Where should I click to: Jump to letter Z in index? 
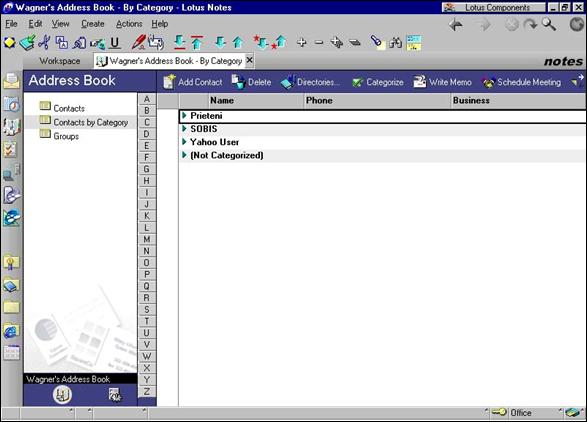(147, 392)
